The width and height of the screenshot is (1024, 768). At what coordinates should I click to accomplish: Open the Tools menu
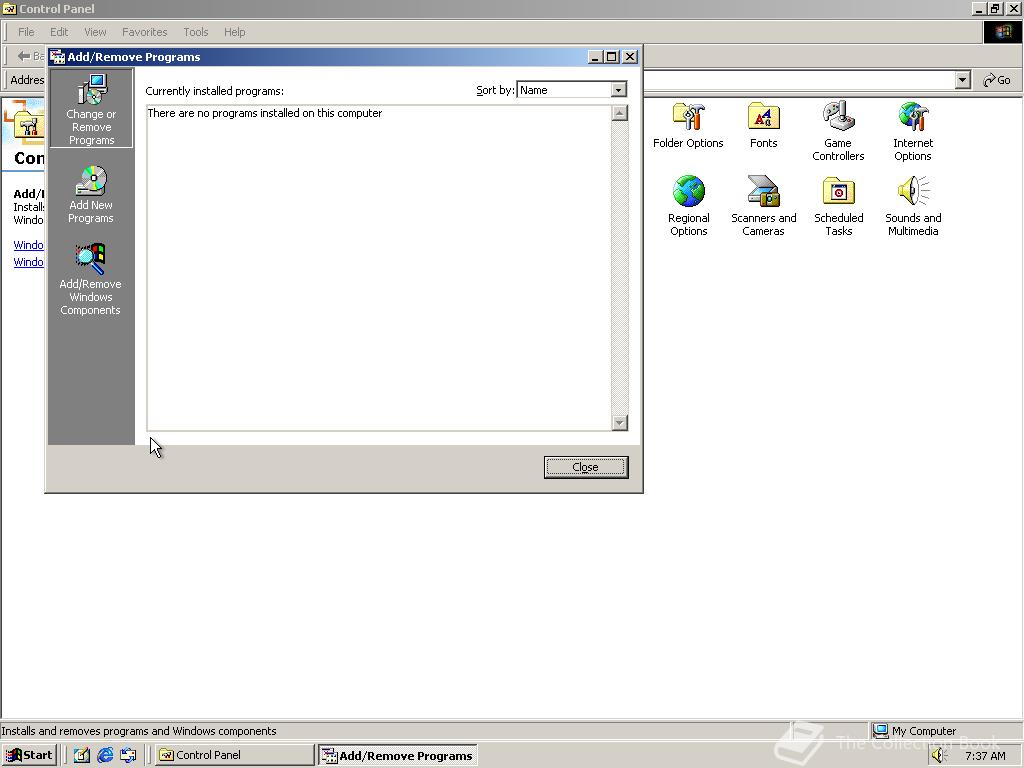coord(195,32)
